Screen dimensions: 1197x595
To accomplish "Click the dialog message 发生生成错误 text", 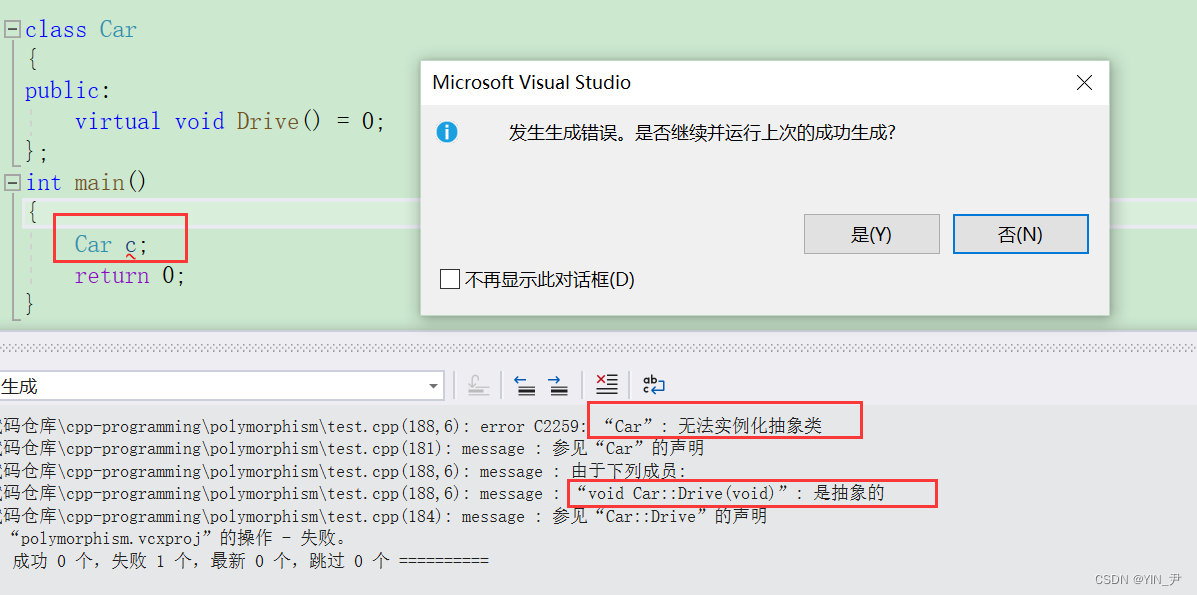I will (x=702, y=132).
